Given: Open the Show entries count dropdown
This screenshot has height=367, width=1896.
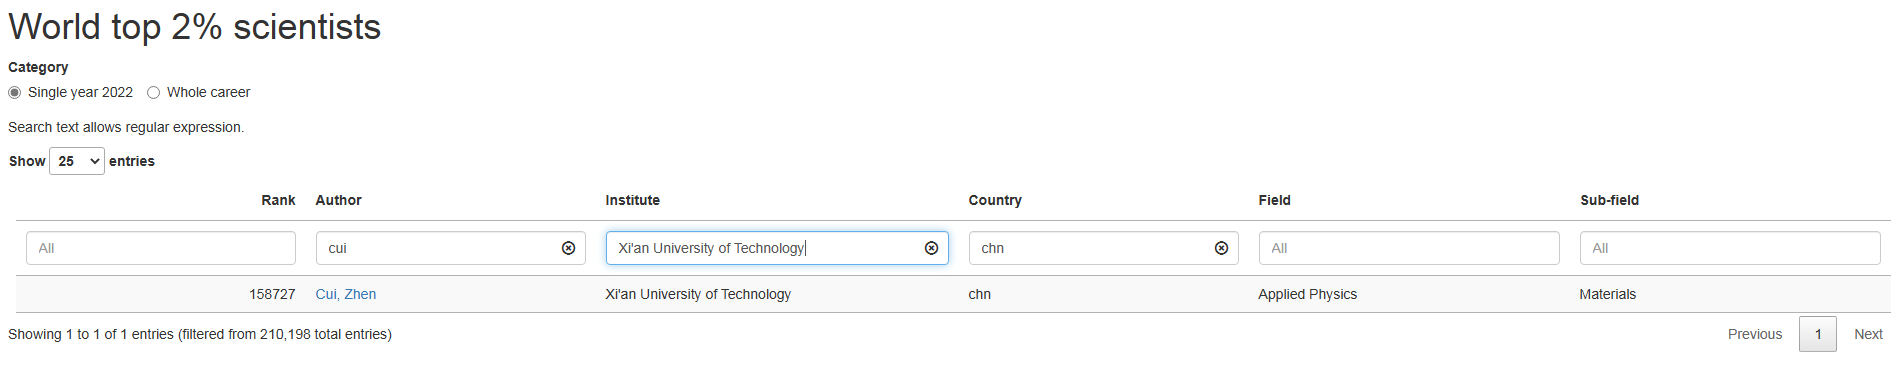Looking at the screenshot, I should pos(77,161).
